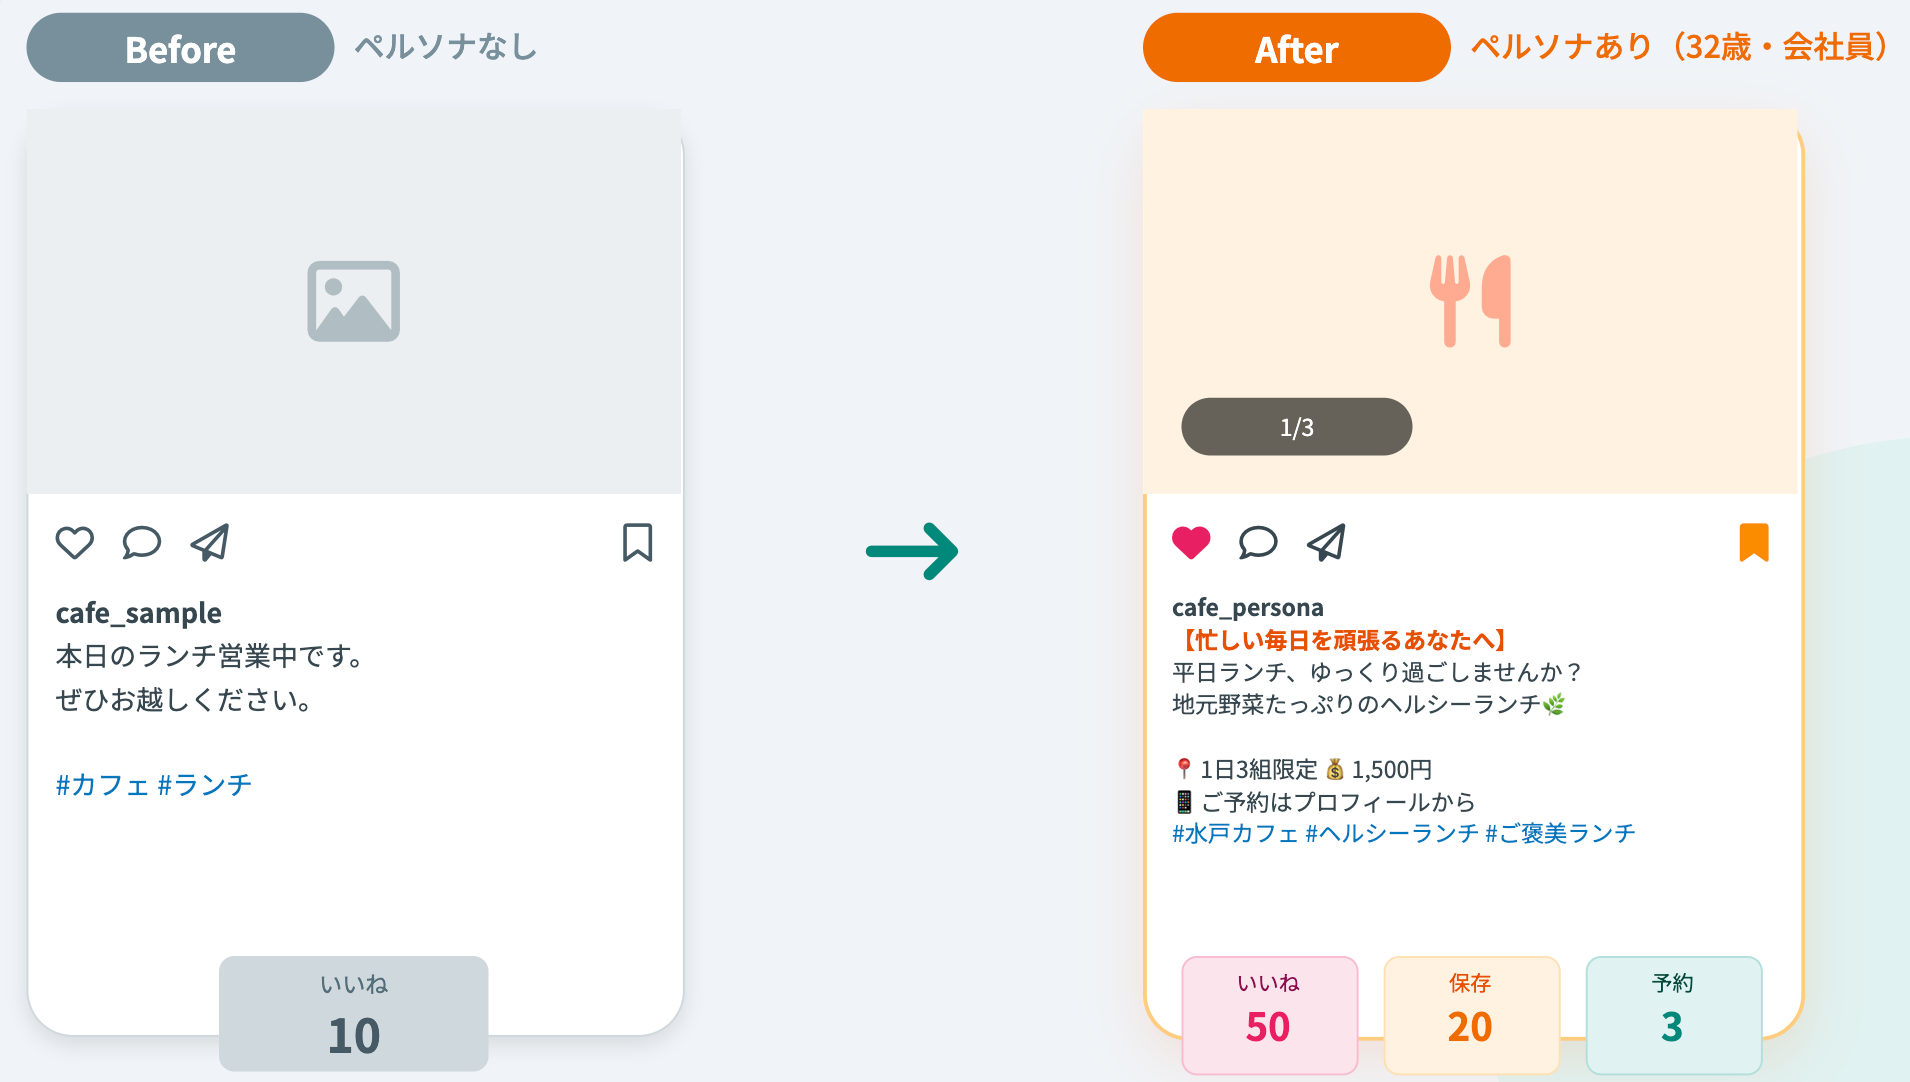The height and width of the screenshot is (1082, 1910).
Task: Click the 1/3 slide indicator
Action: tap(1296, 427)
